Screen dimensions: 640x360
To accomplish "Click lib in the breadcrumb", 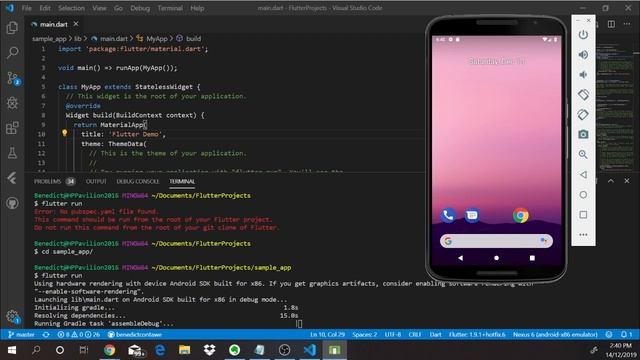I will (78, 39).
